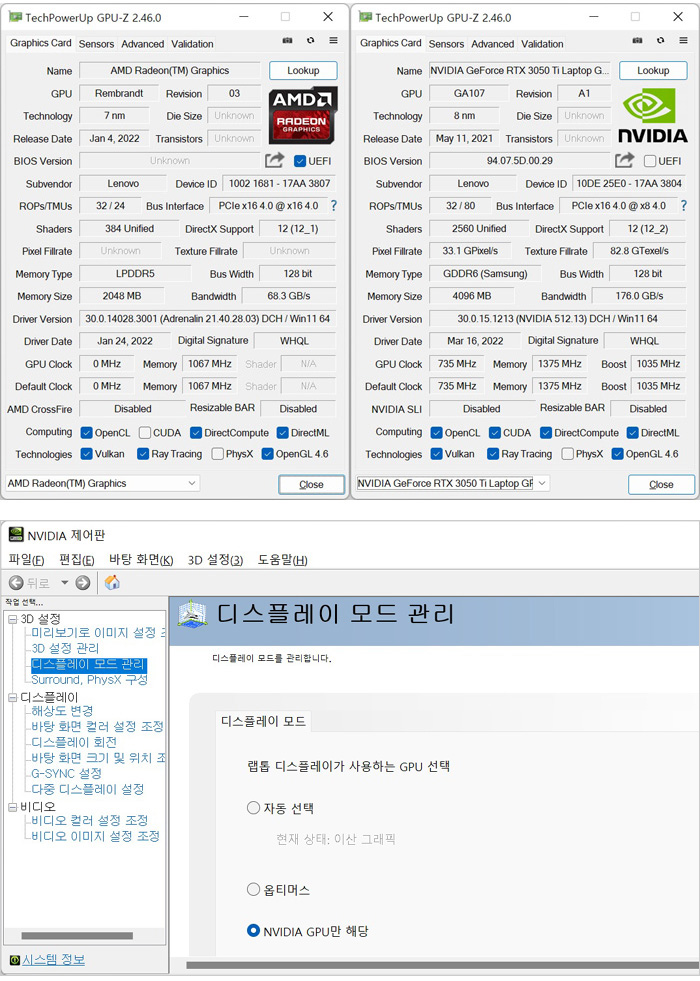
Task: Select NVIDIA GPU만 해당 radio button
Action: 253,930
